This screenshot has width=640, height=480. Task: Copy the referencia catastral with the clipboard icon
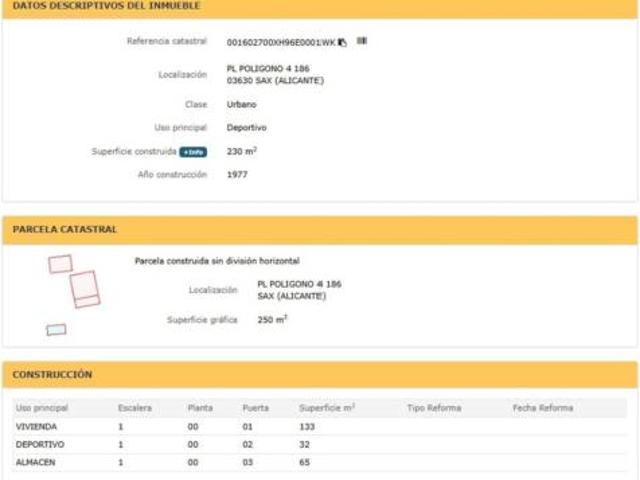[x=342, y=42]
